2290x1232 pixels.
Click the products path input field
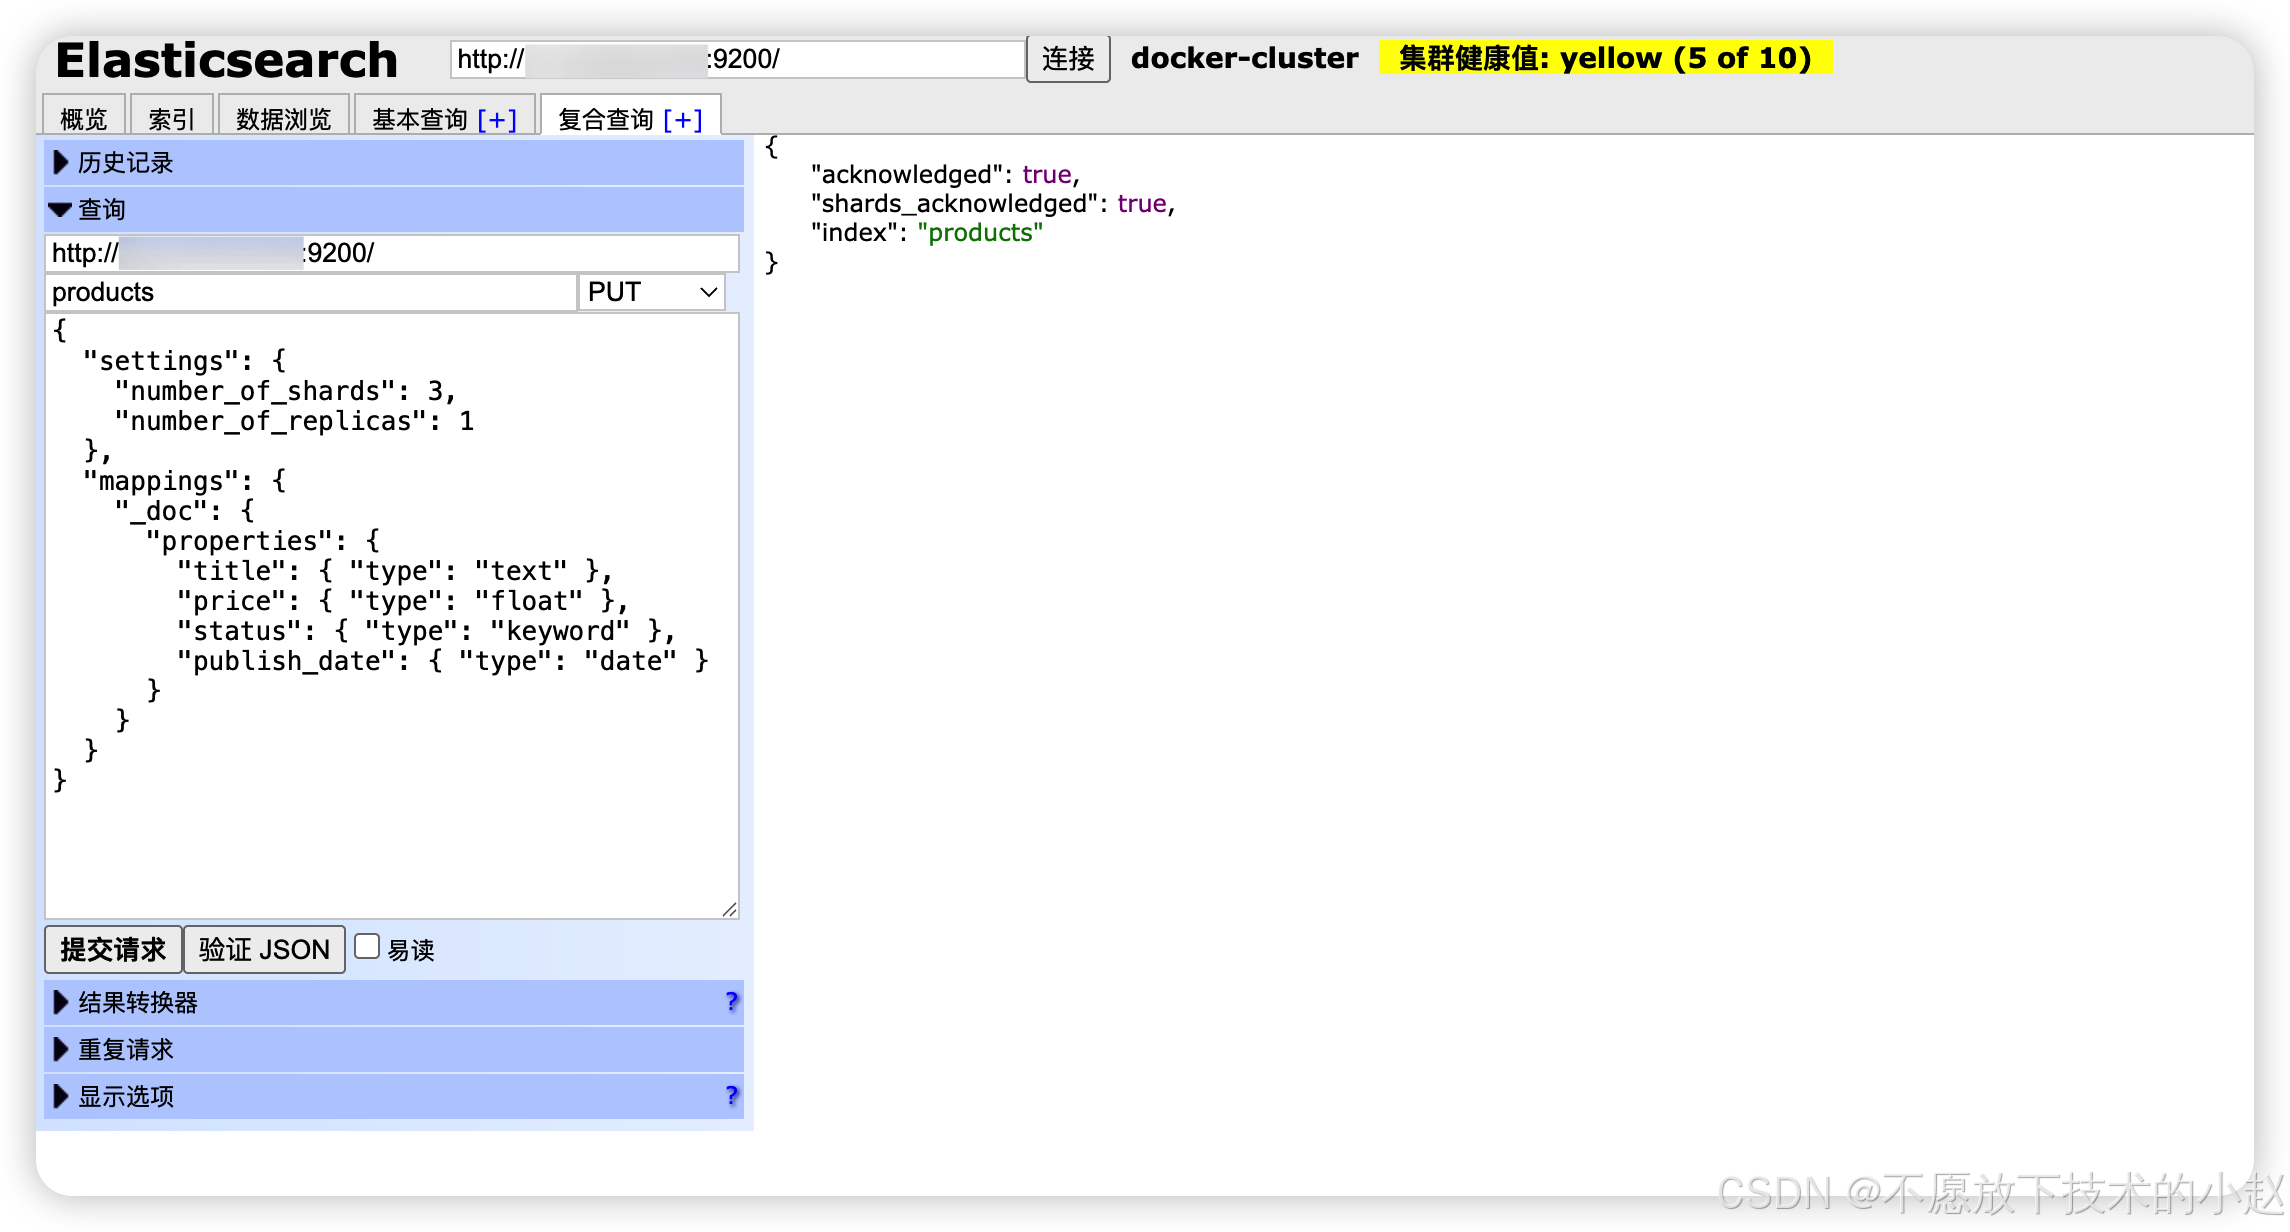pyautogui.click(x=310, y=292)
